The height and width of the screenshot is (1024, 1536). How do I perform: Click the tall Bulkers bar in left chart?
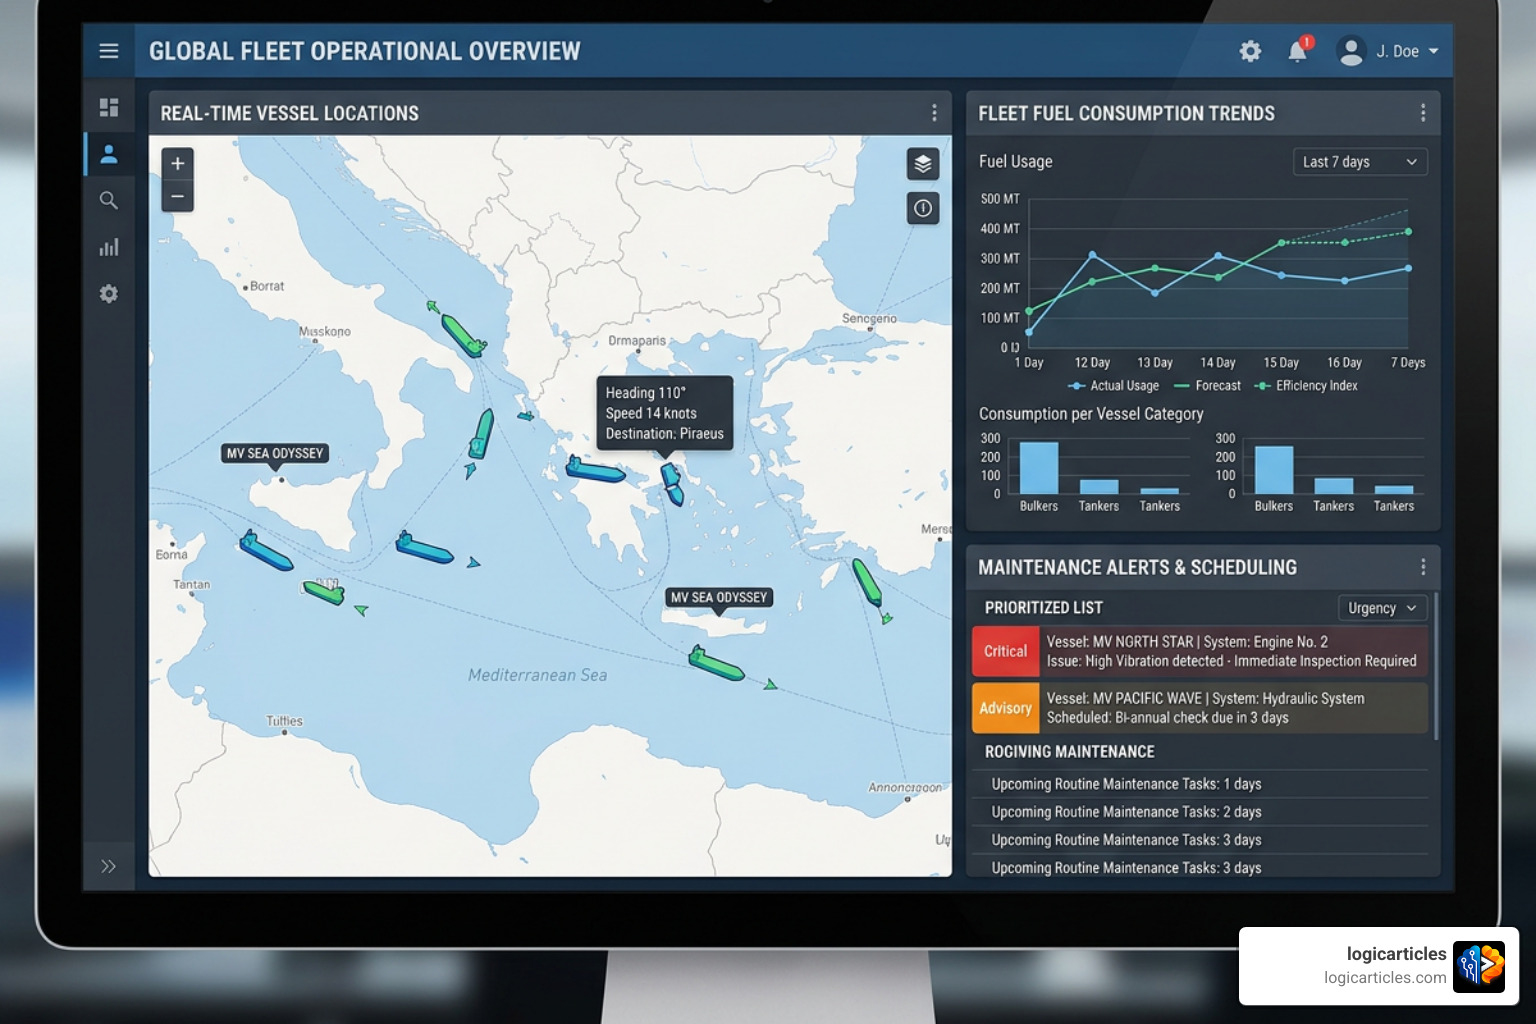[1039, 468]
